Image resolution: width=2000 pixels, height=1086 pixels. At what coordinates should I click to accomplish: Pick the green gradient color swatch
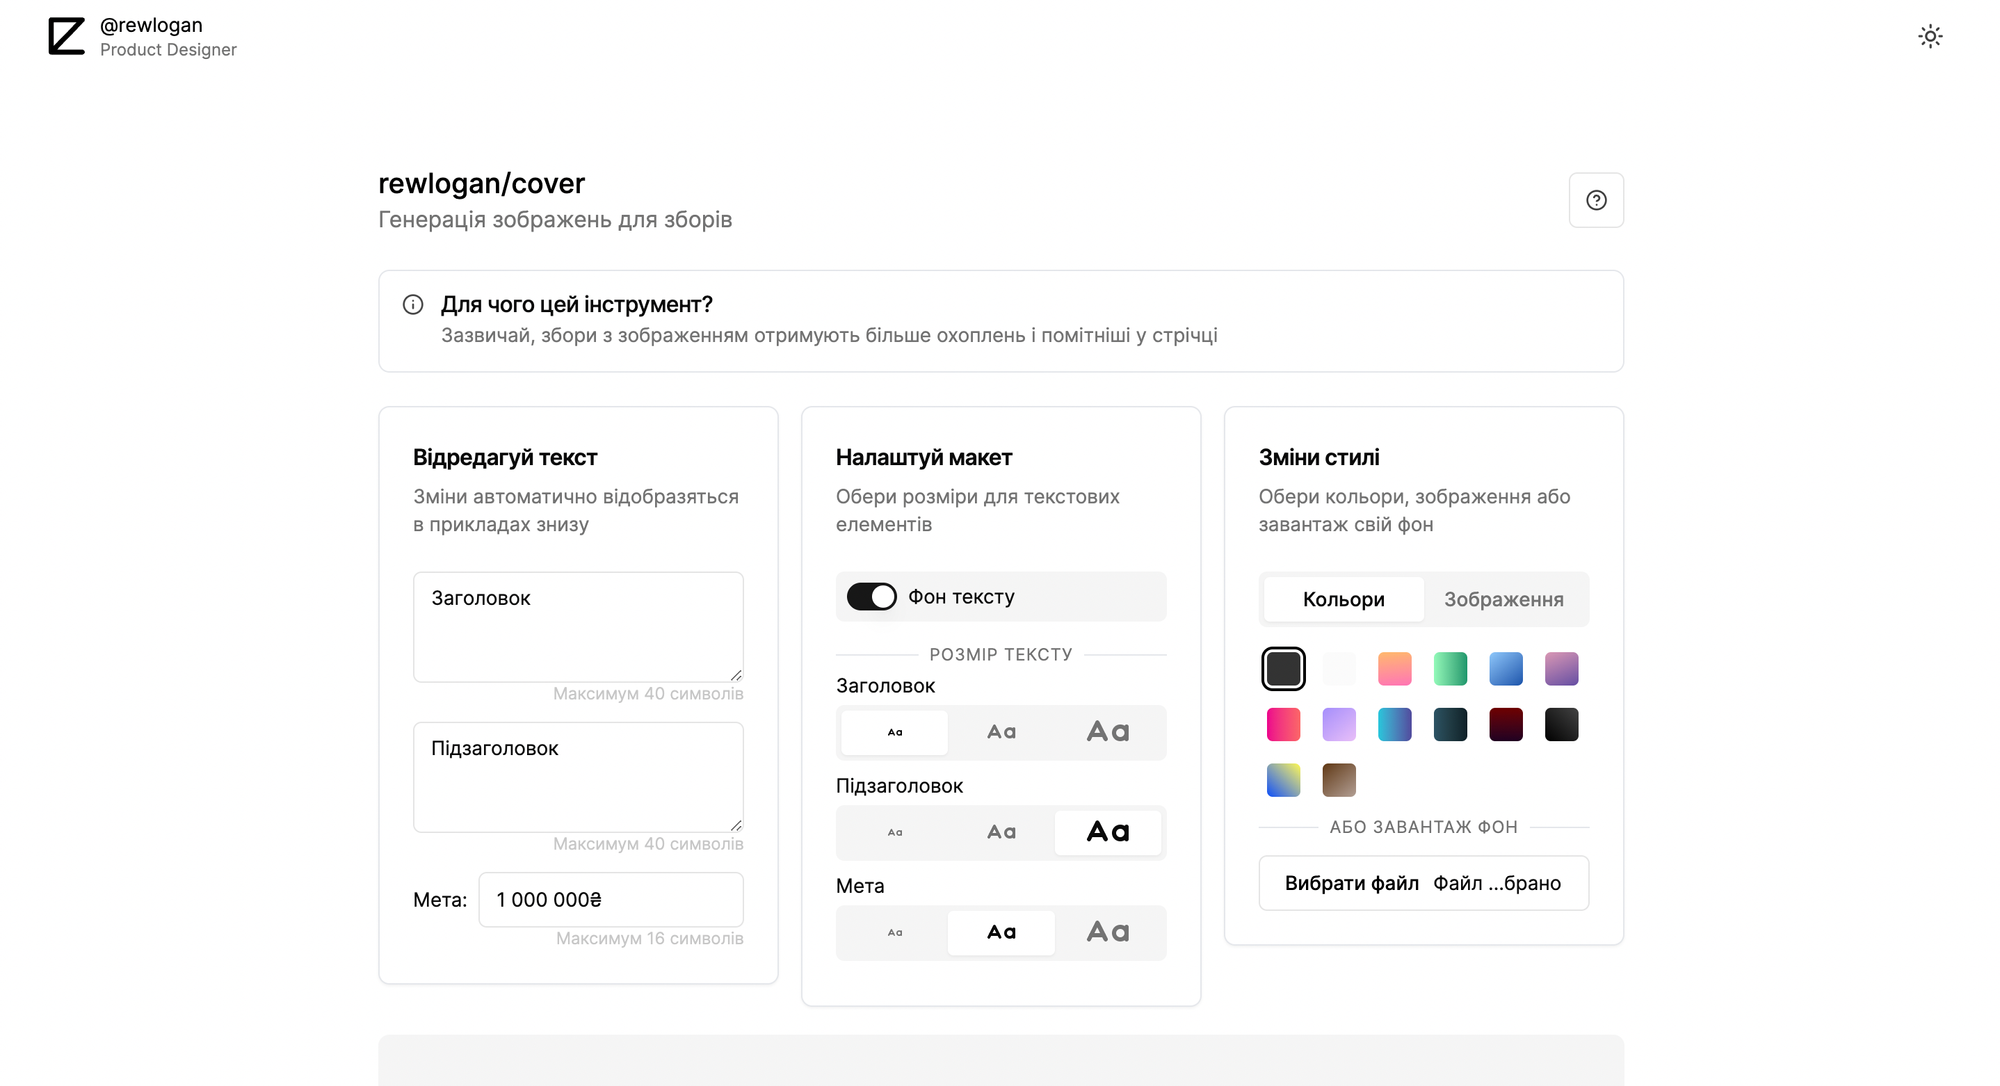click(x=1450, y=669)
